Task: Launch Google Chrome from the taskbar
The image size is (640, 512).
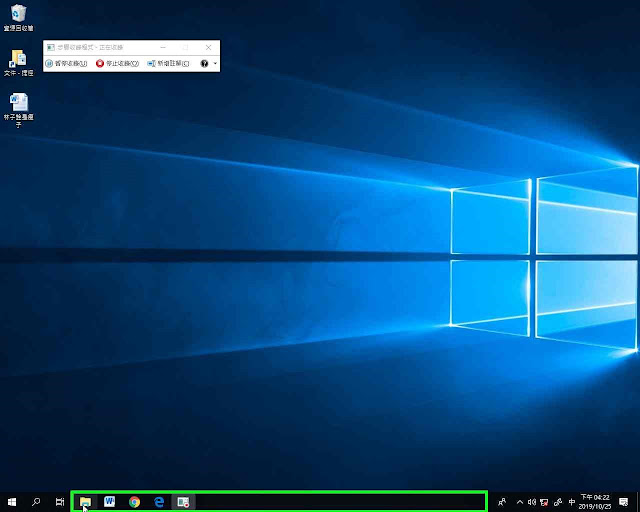Action: (x=134, y=502)
